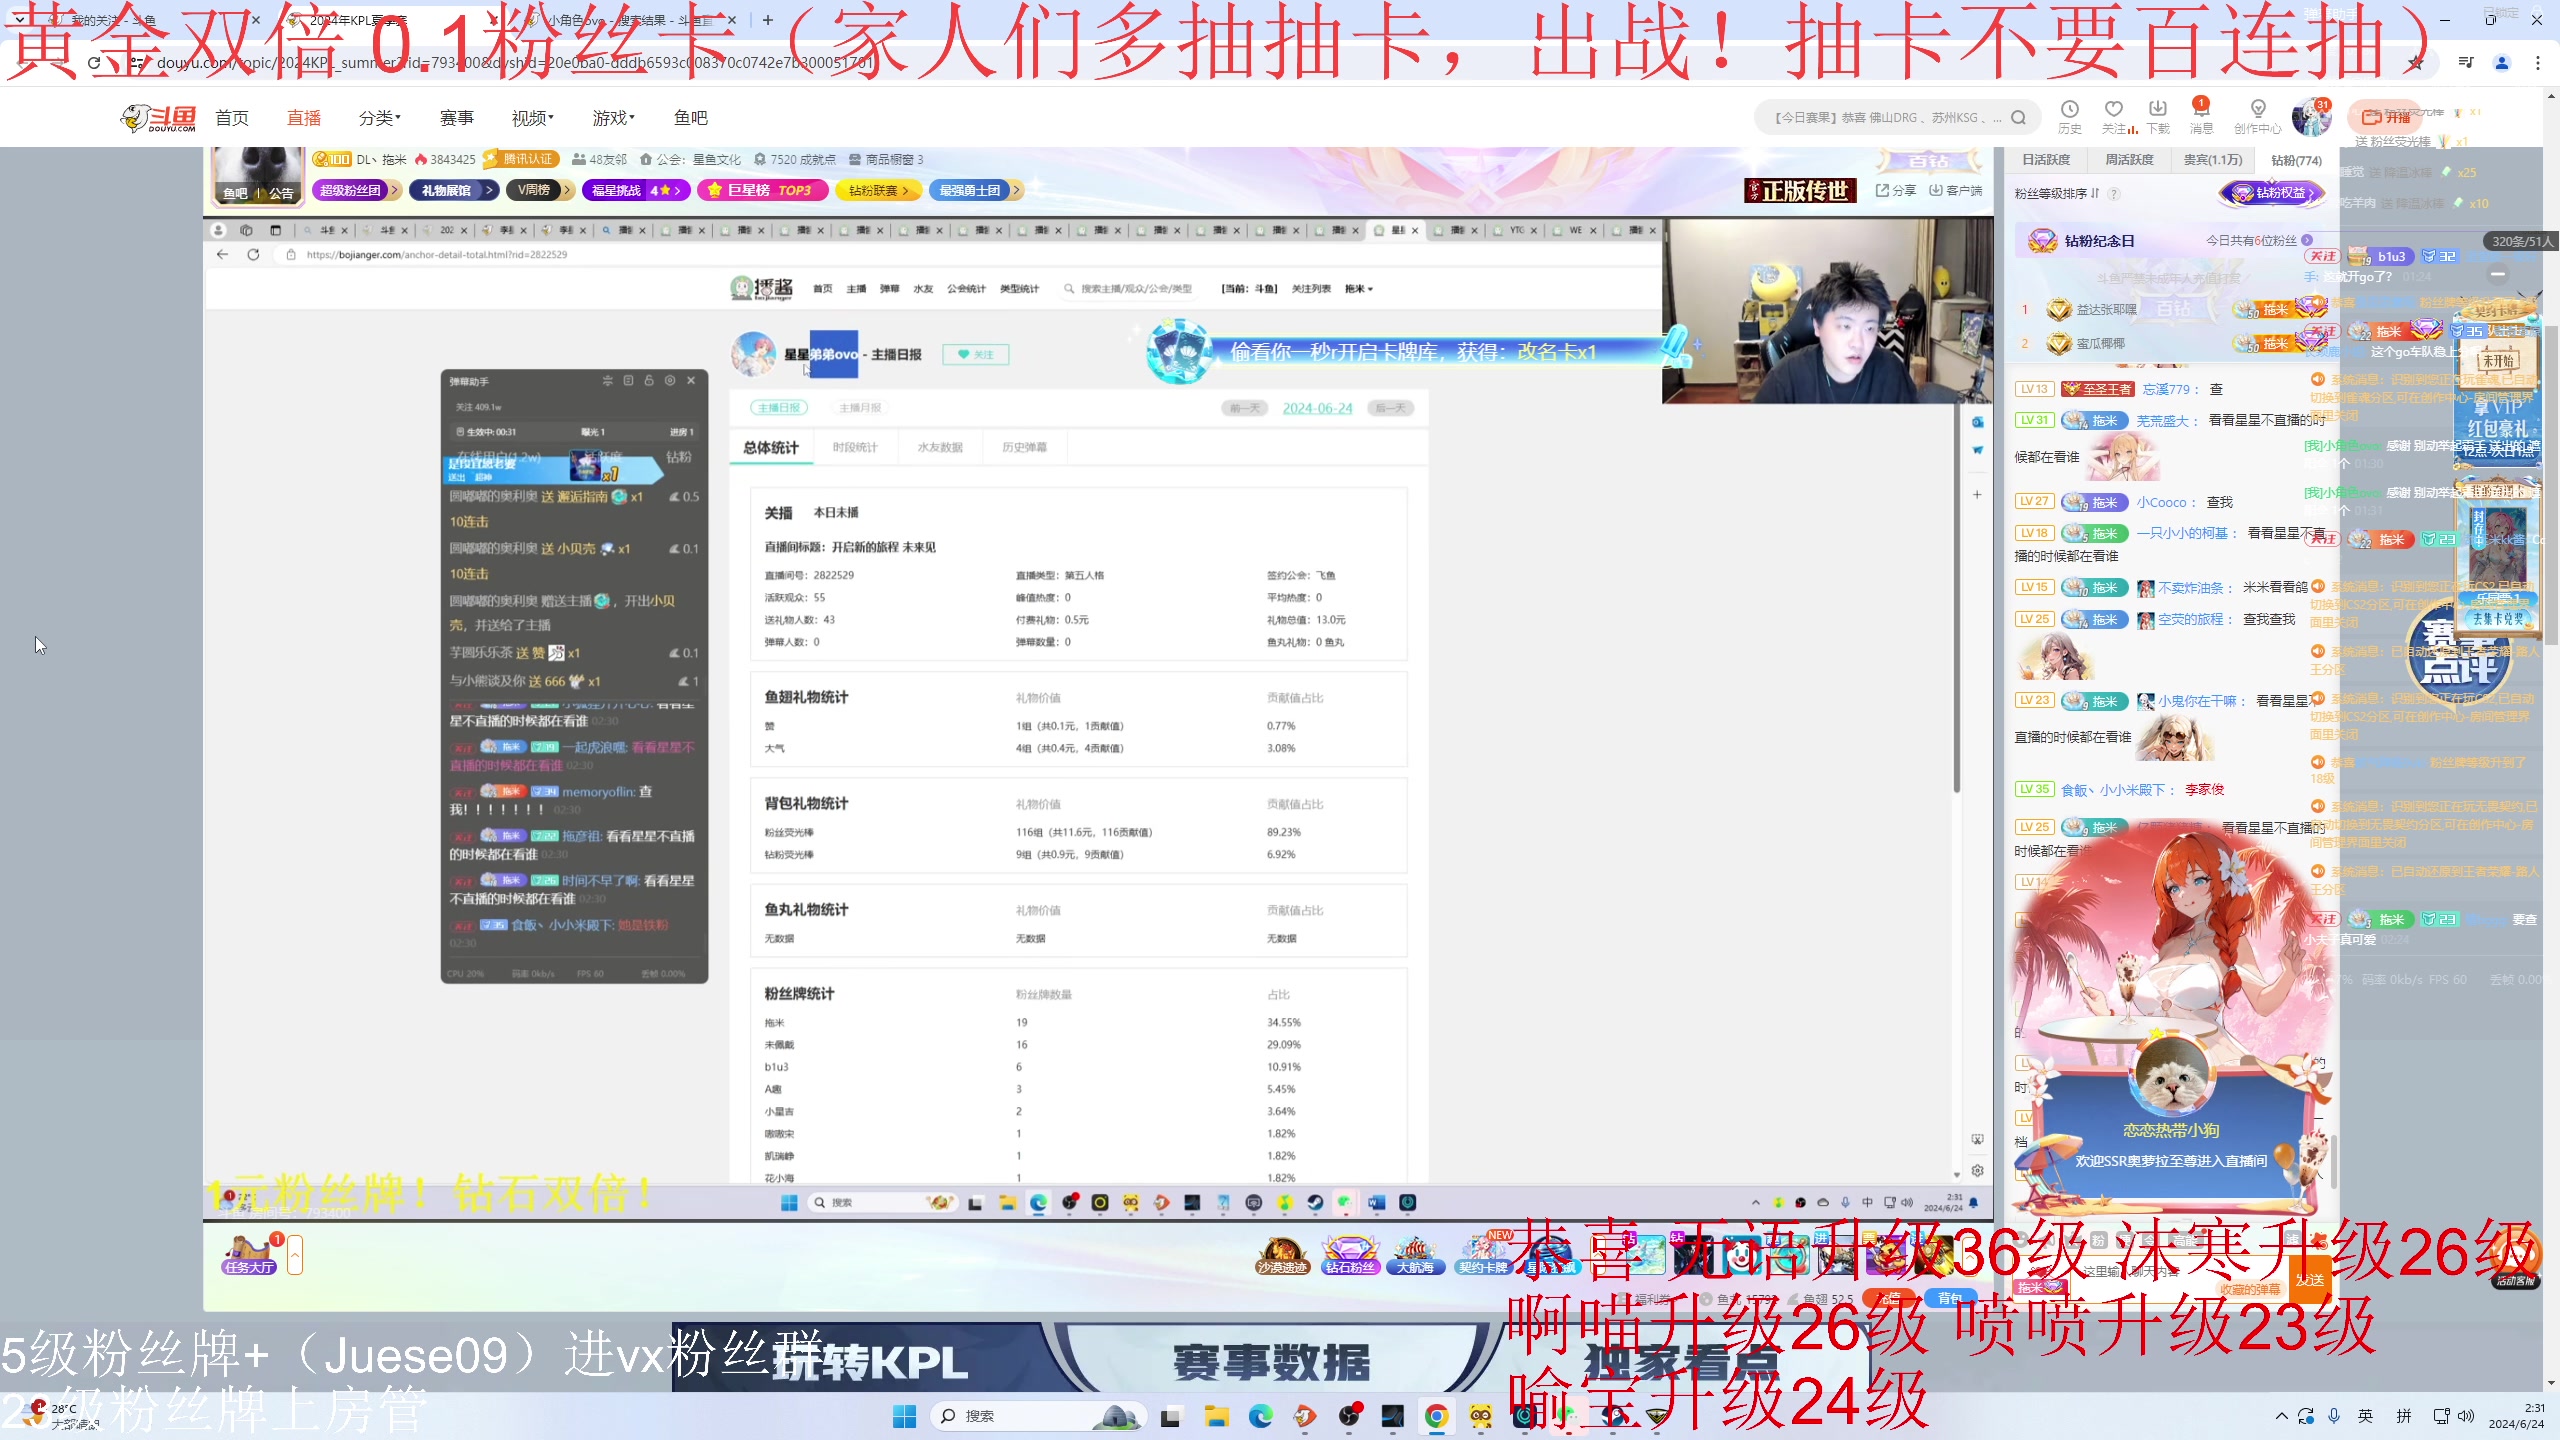Open the 腾讯认证 certification badge
The width and height of the screenshot is (2560, 1440).
[x=520, y=159]
